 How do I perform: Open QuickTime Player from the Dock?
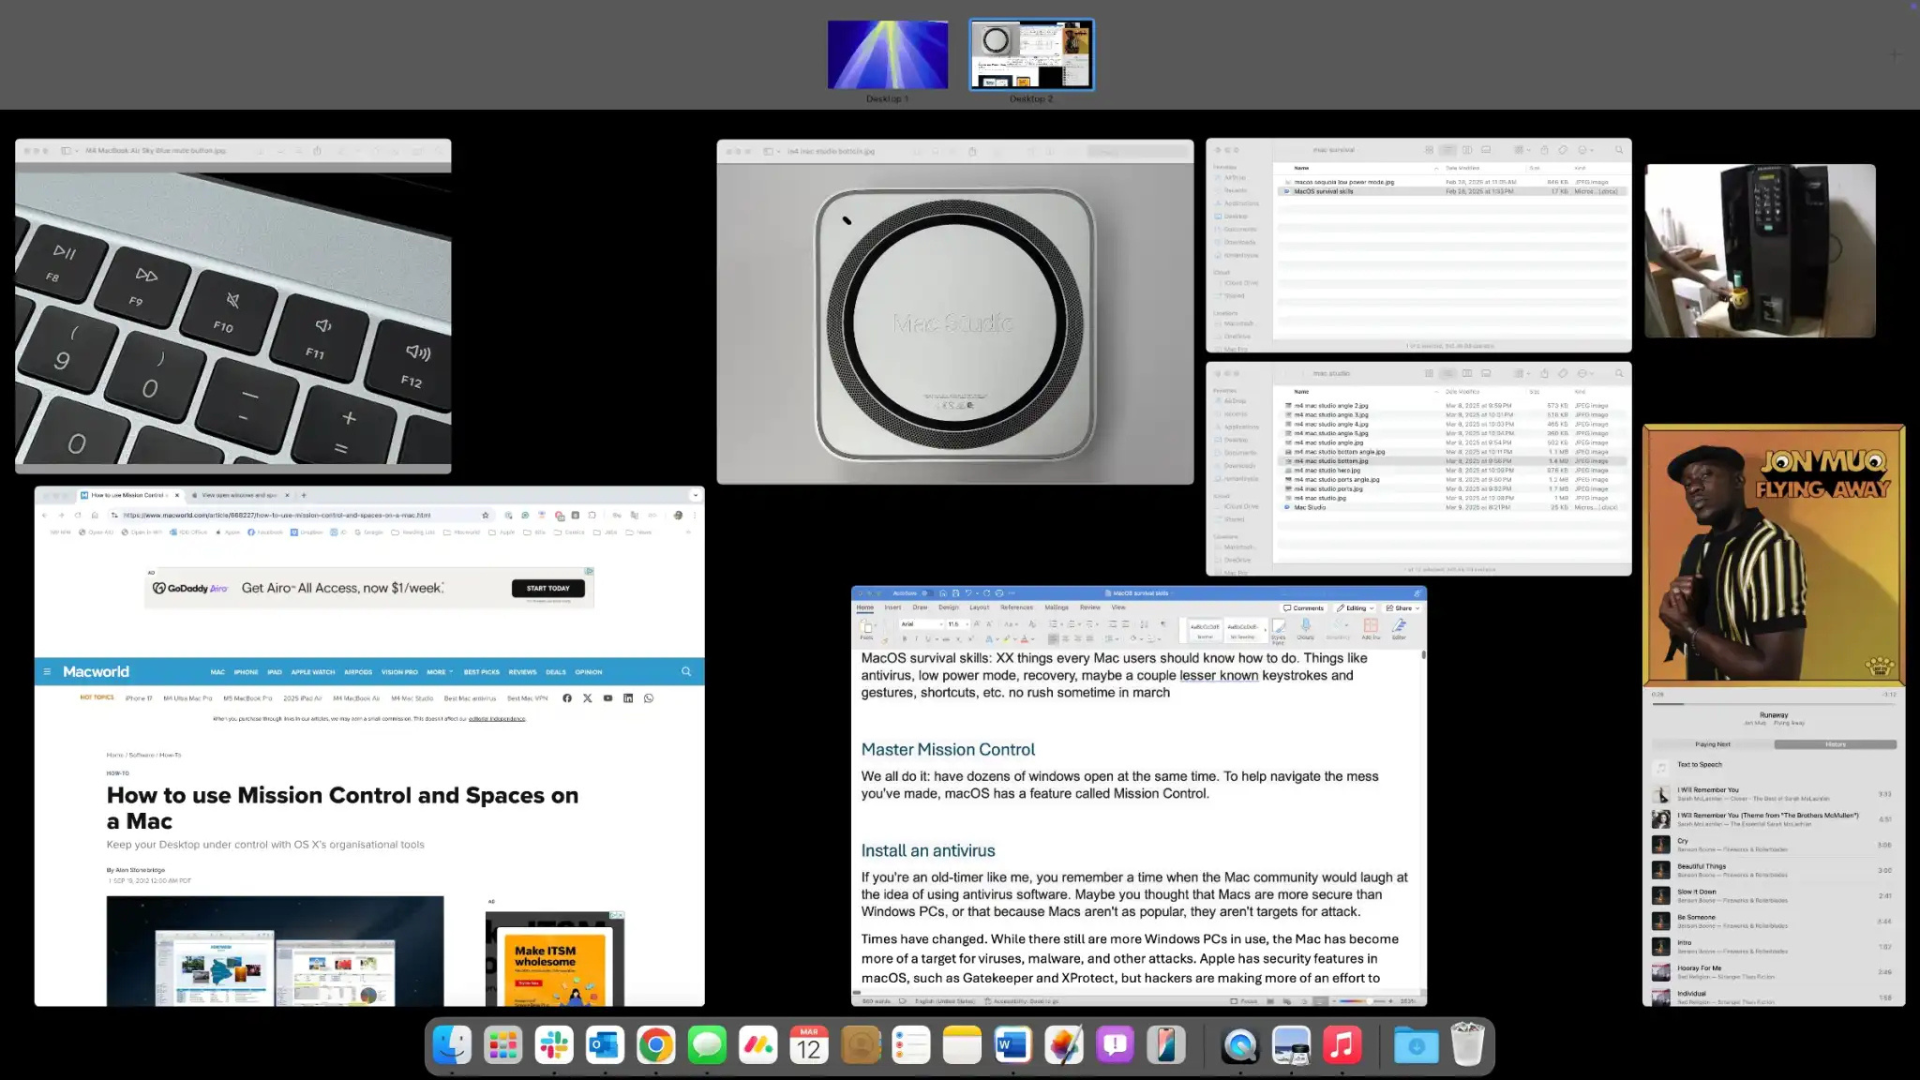(x=1240, y=1044)
